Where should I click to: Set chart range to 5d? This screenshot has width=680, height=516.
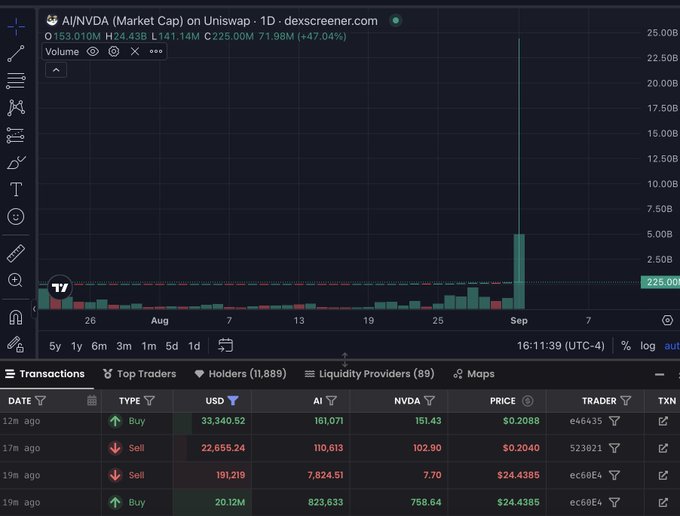(x=172, y=346)
